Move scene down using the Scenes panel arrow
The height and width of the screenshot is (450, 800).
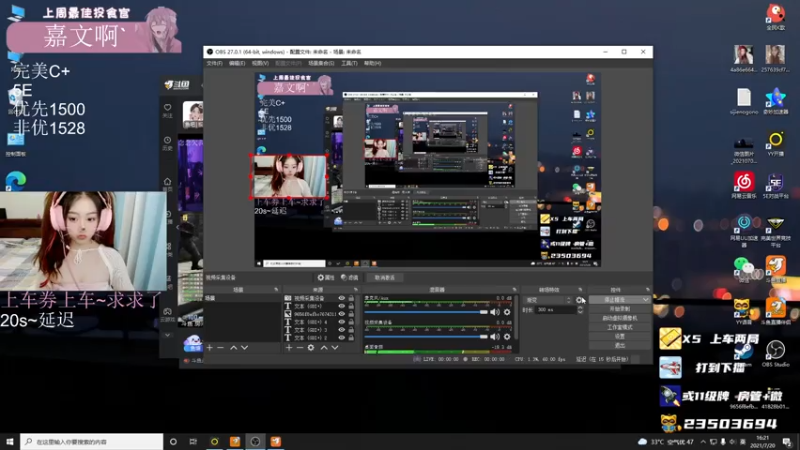(x=245, y=347)
